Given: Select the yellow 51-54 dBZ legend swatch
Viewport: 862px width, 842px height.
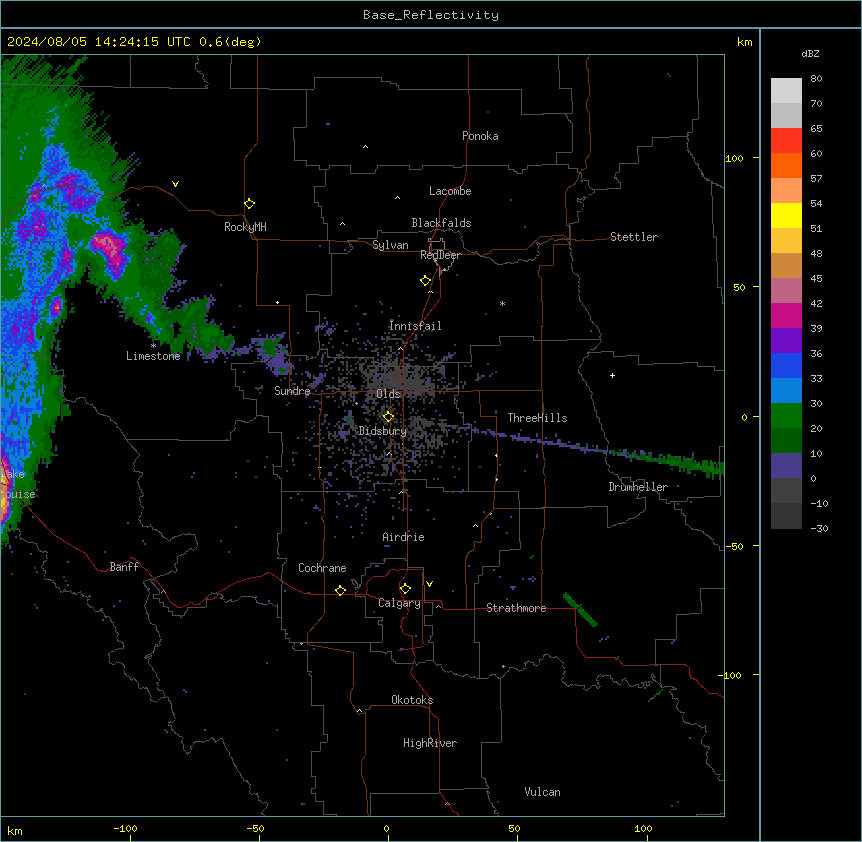Looking at the screenshot, I should [786, 215].
